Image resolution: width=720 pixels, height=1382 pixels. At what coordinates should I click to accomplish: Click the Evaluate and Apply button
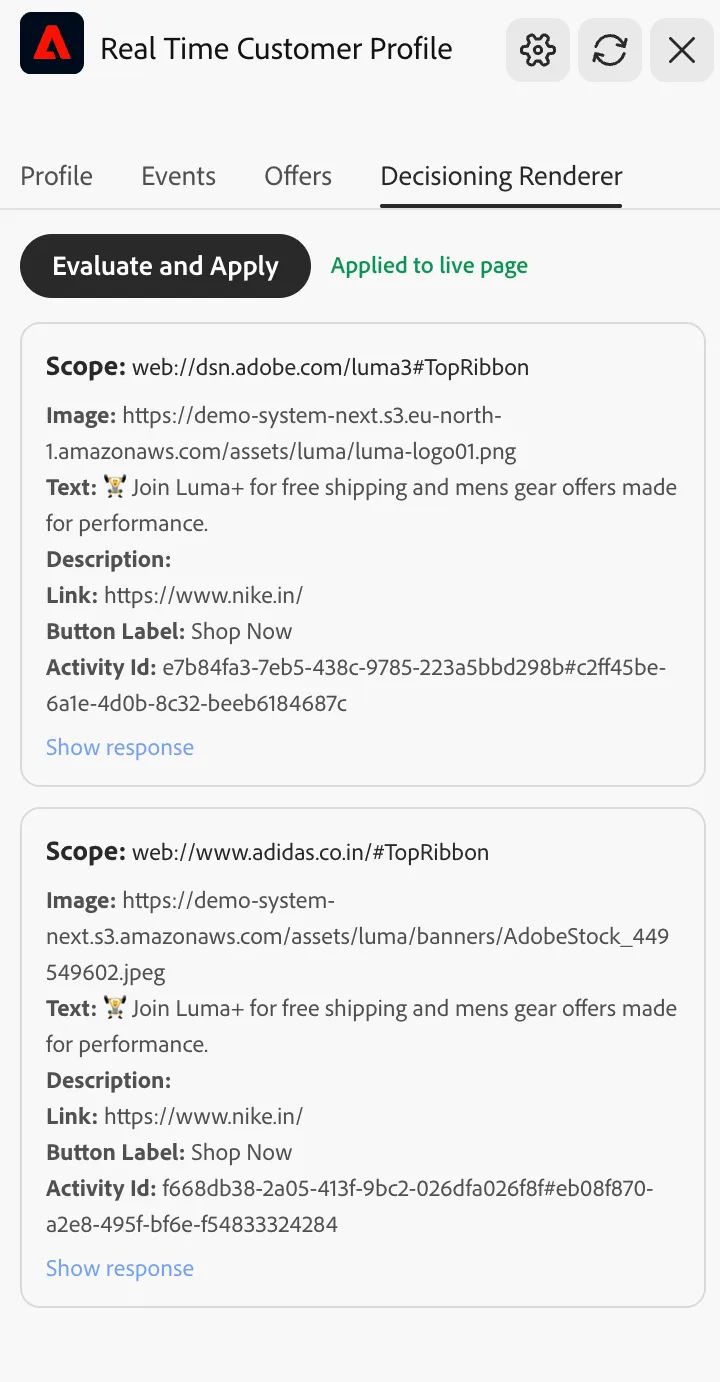(x=165, y=266)
